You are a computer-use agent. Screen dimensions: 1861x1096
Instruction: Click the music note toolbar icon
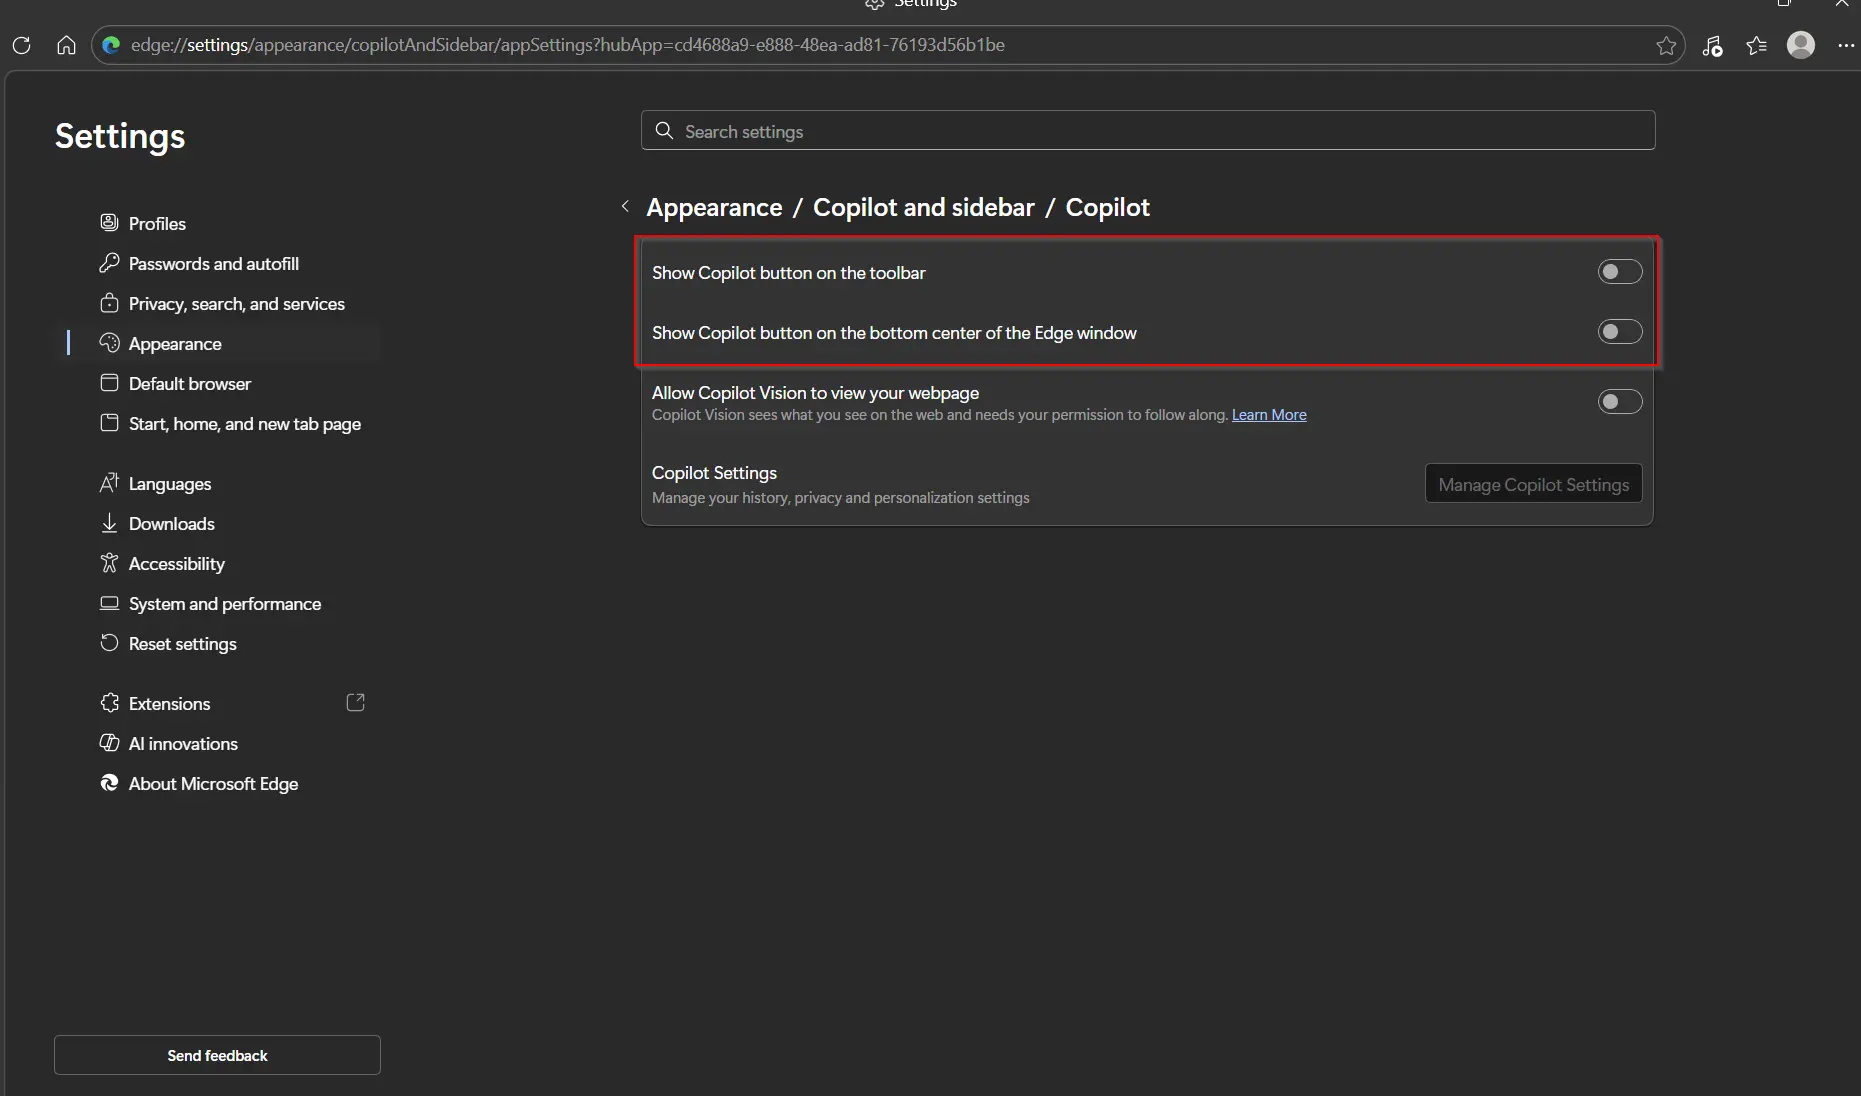(1712, 45)
